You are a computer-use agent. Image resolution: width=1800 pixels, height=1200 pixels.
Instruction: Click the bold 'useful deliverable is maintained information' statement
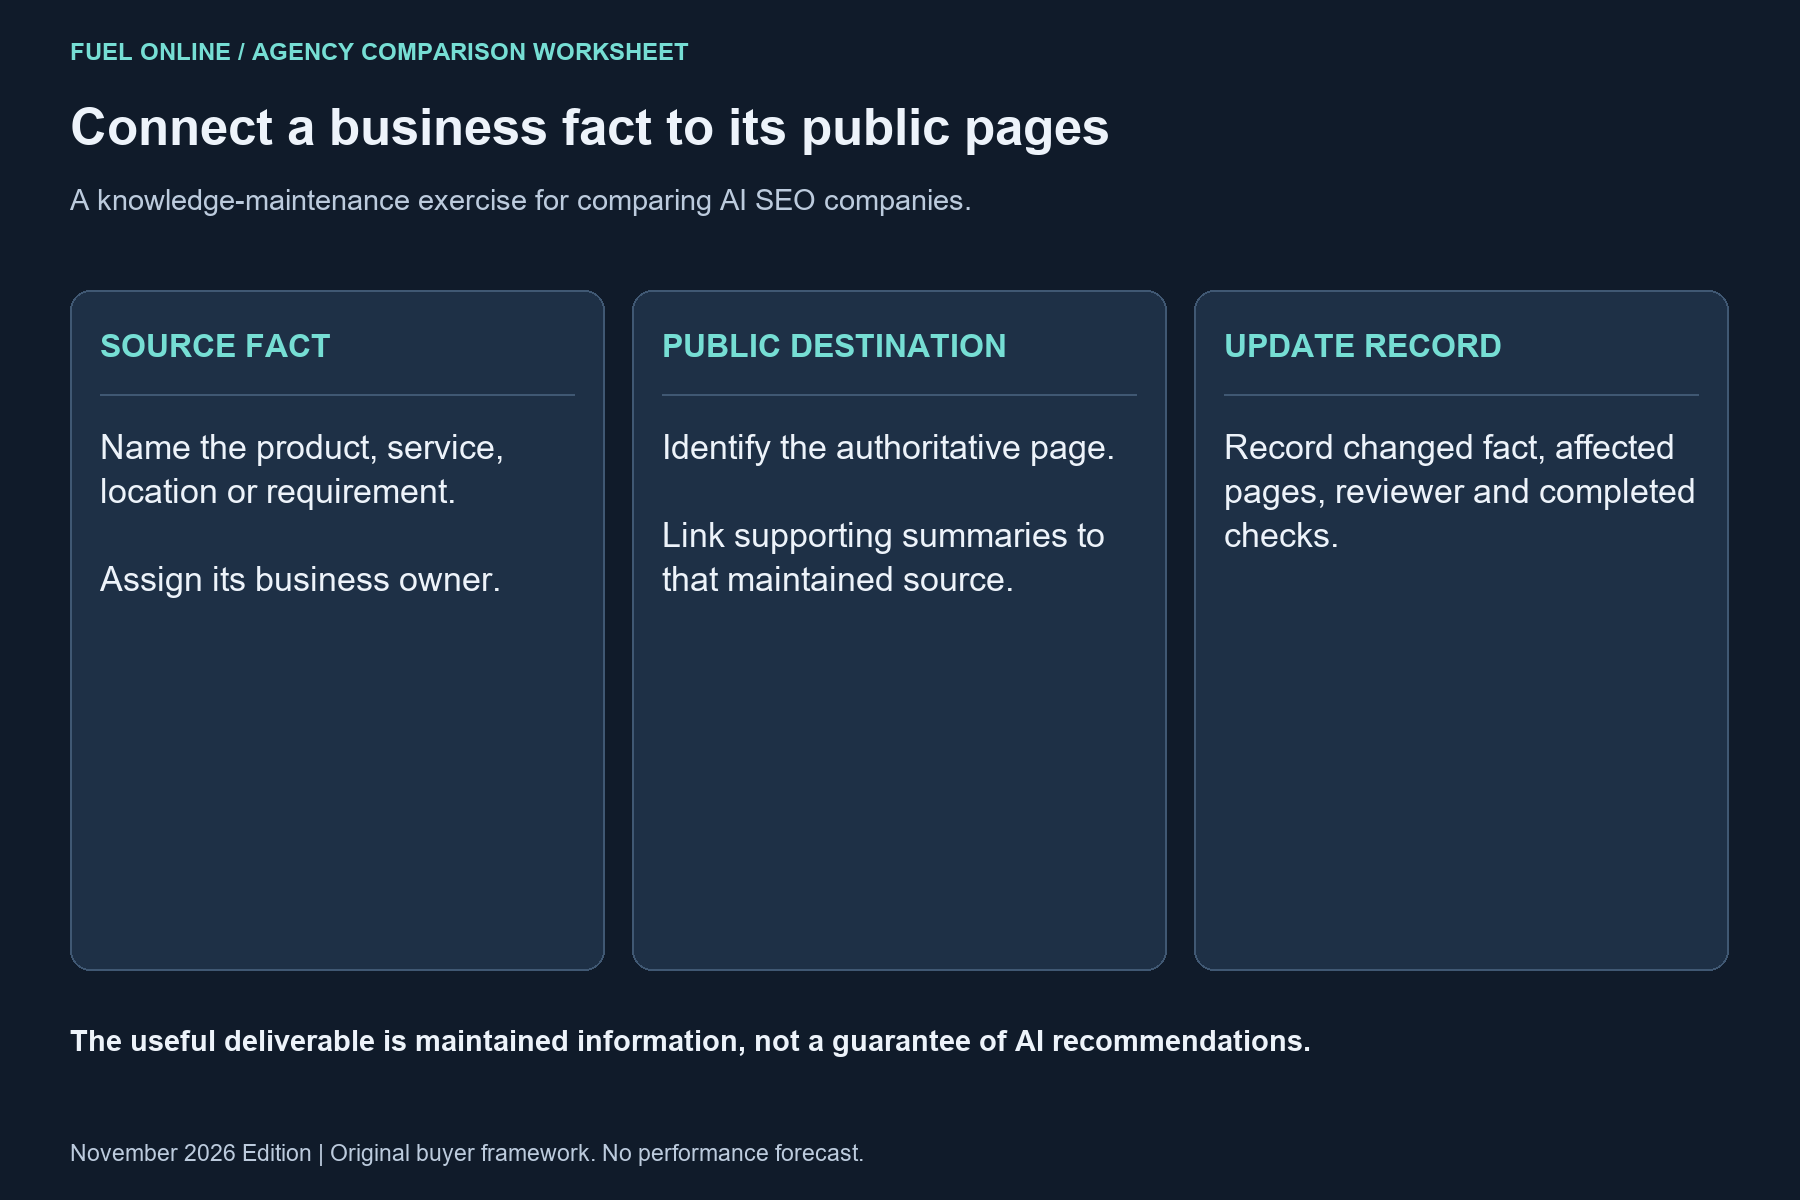click(x=690, y=1041)
